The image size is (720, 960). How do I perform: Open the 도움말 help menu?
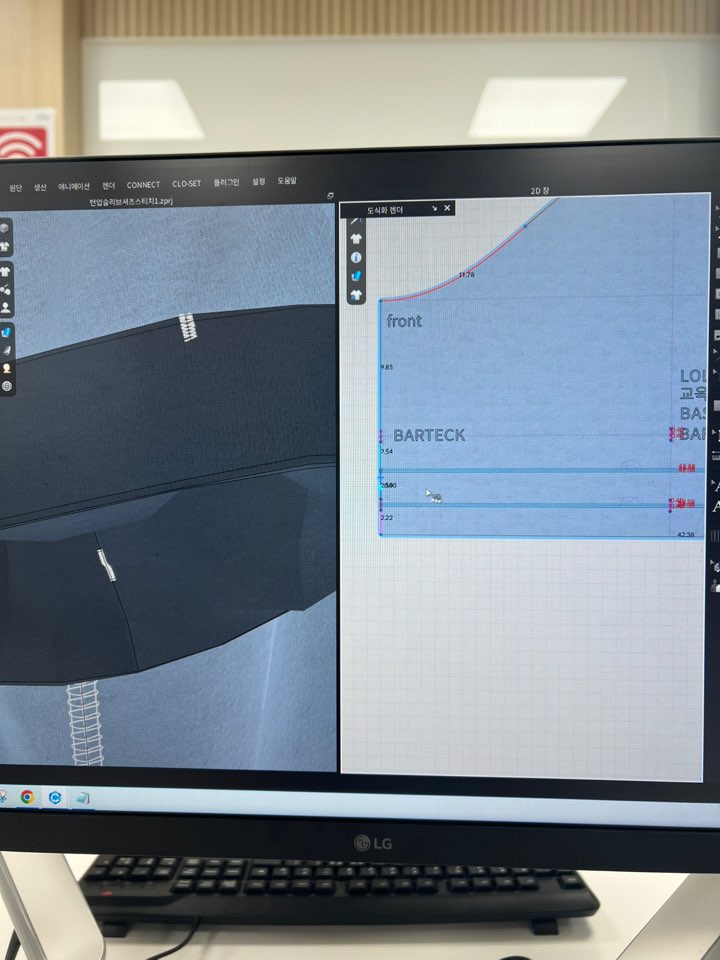[x=287, y=181]
